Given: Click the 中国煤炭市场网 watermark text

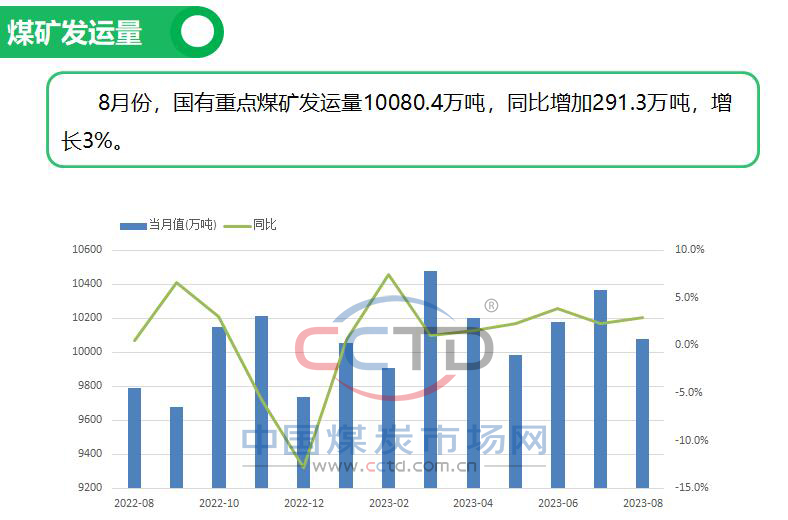Looking at the screenshot, I should click(395, 440).
